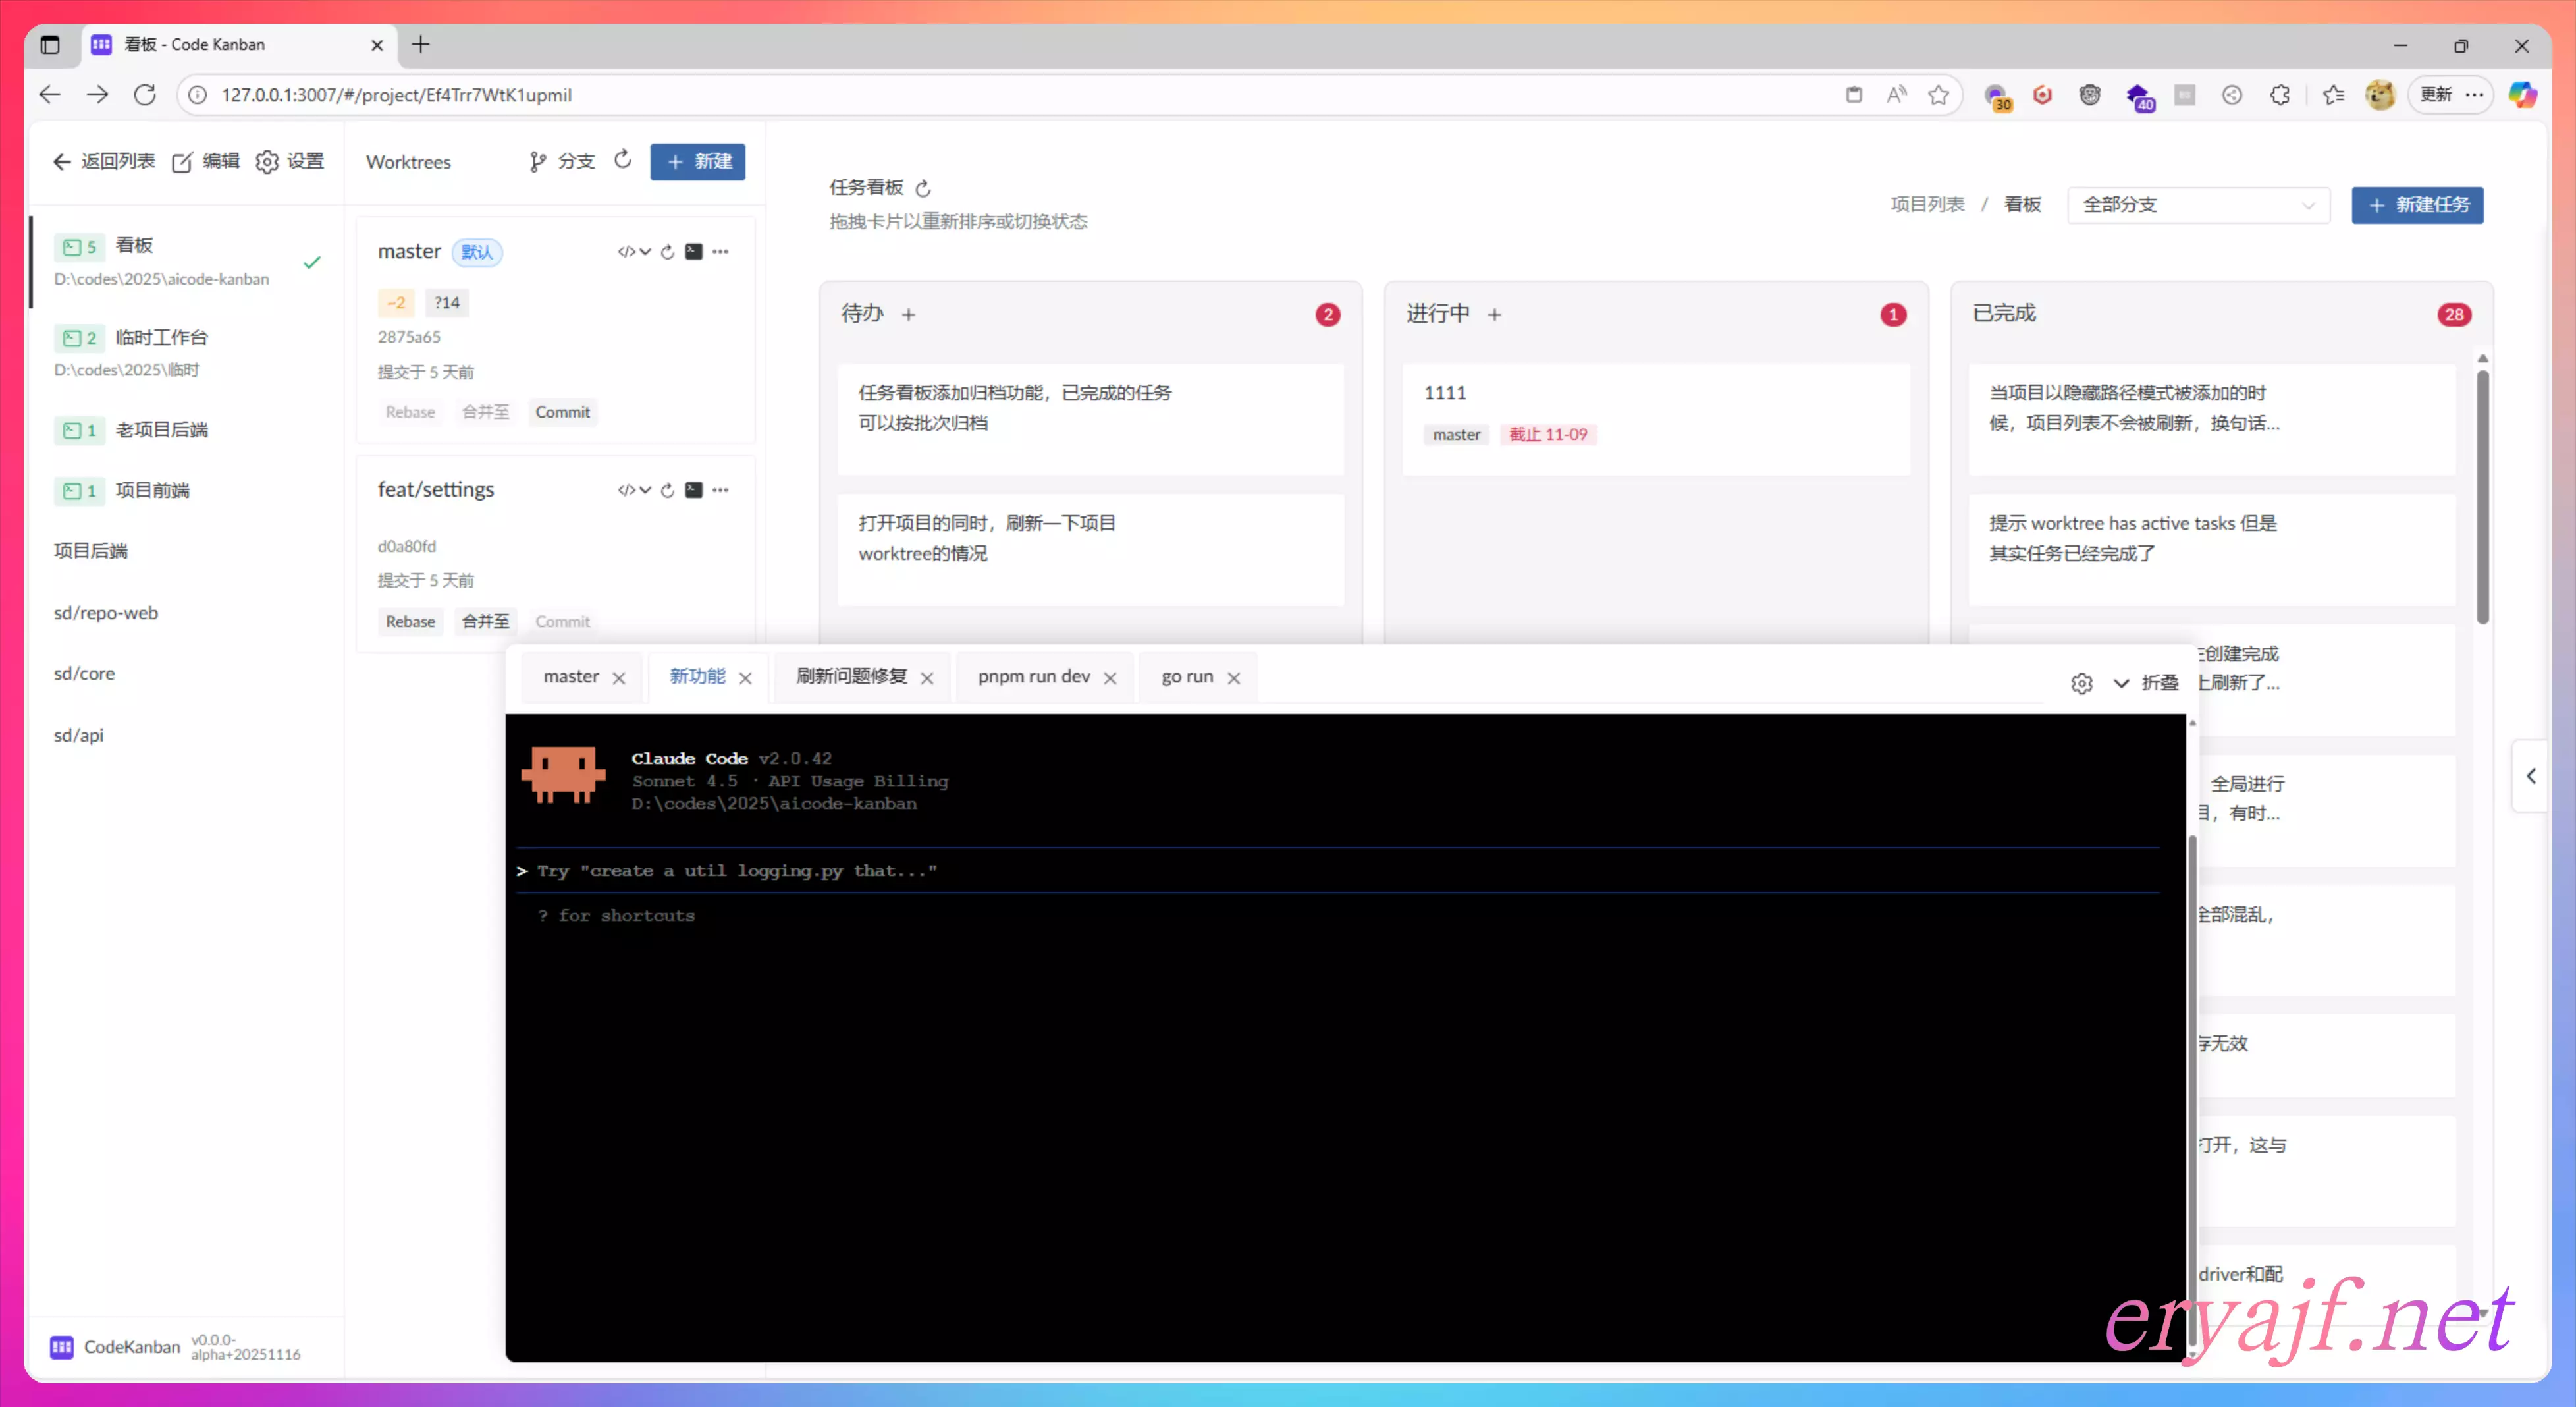Open terminal panel settings gear
The image size is (2576, 1407).
[2081, 683]
